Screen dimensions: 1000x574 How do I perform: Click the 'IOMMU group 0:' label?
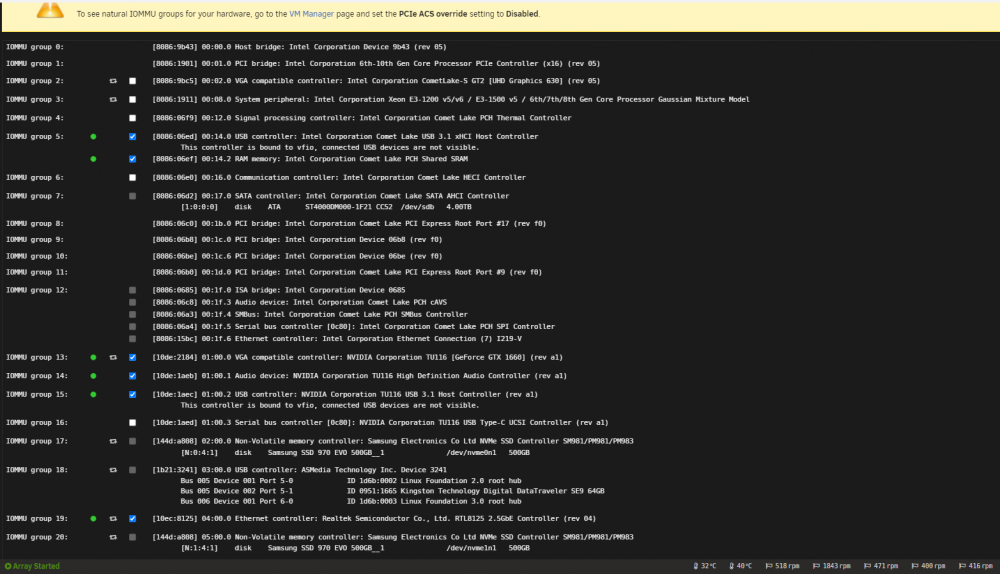35,47
